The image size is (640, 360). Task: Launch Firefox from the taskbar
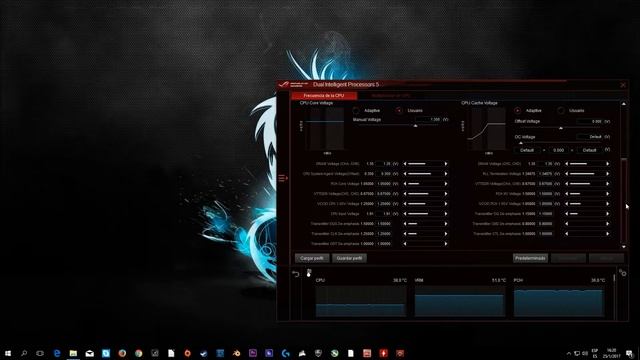pos(122,353)
